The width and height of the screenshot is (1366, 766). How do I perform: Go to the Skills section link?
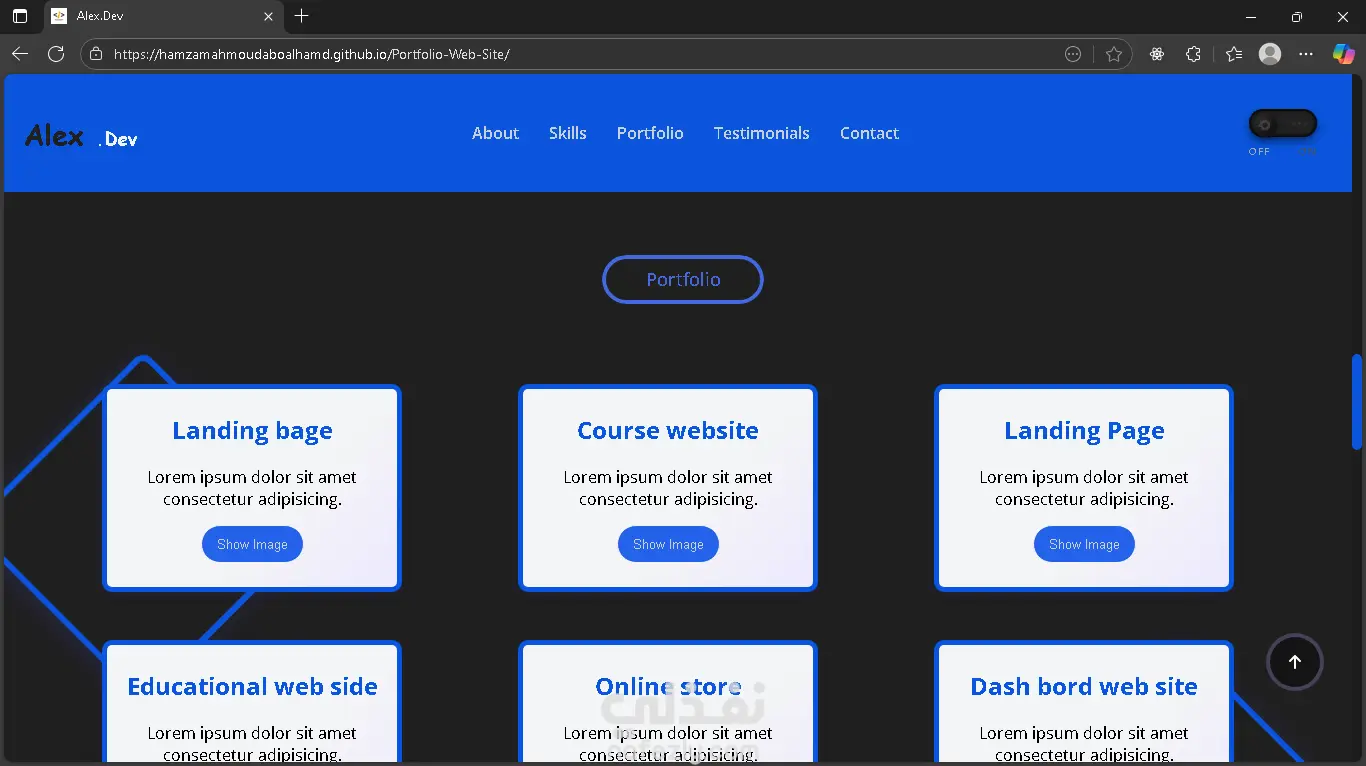[567, 133]
